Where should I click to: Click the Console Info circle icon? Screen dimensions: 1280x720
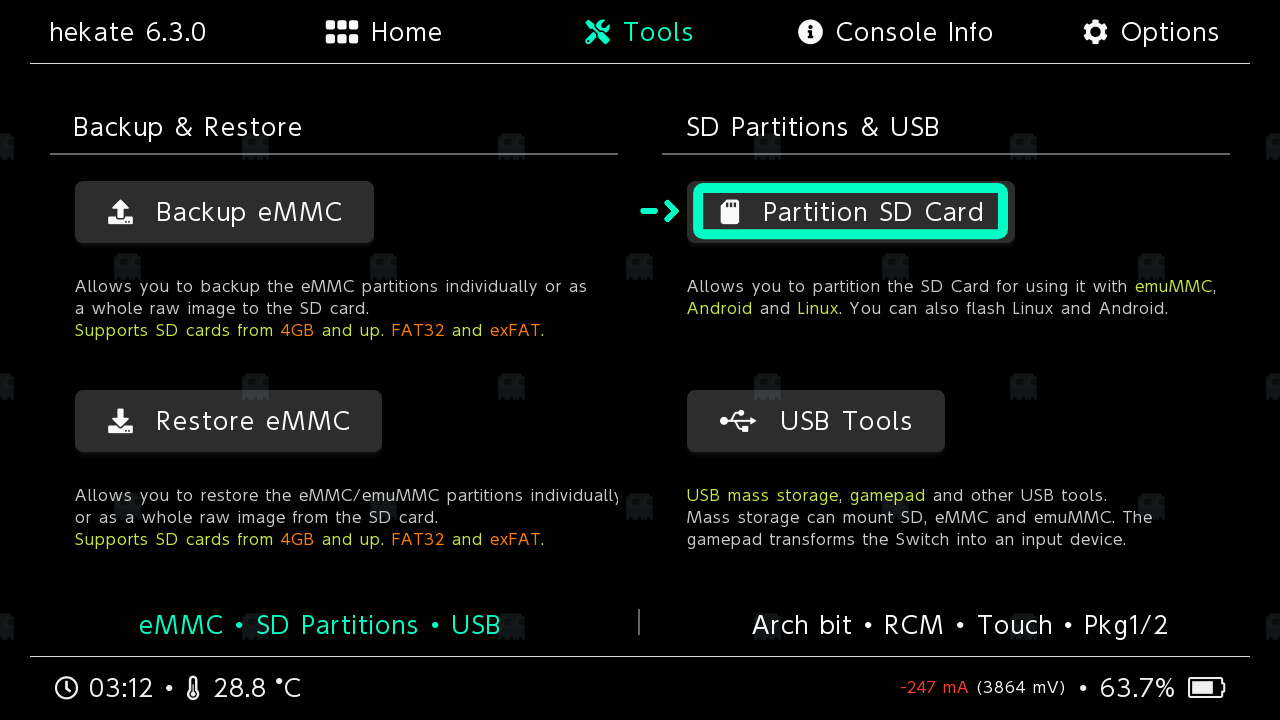coord(810,32)
